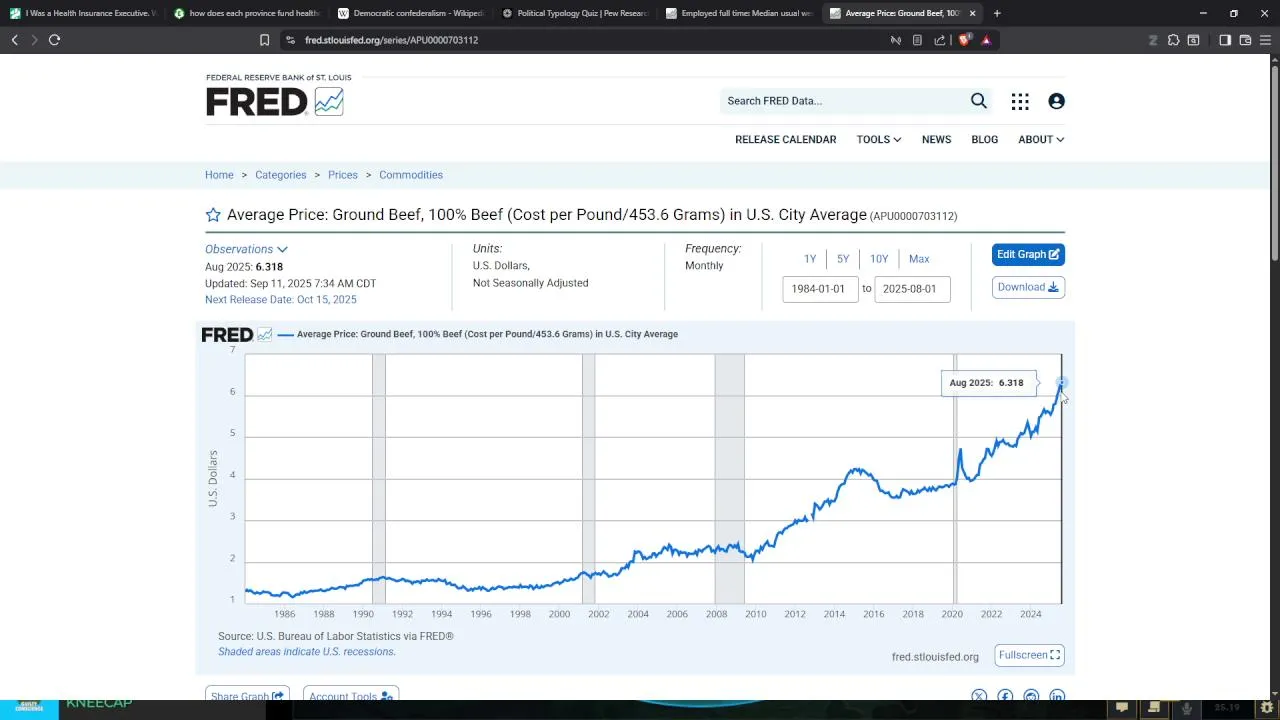This screenshot has height=720, width=1280.
Task: Go to Commodities breadcrumb link
Action: click(410, 175)
